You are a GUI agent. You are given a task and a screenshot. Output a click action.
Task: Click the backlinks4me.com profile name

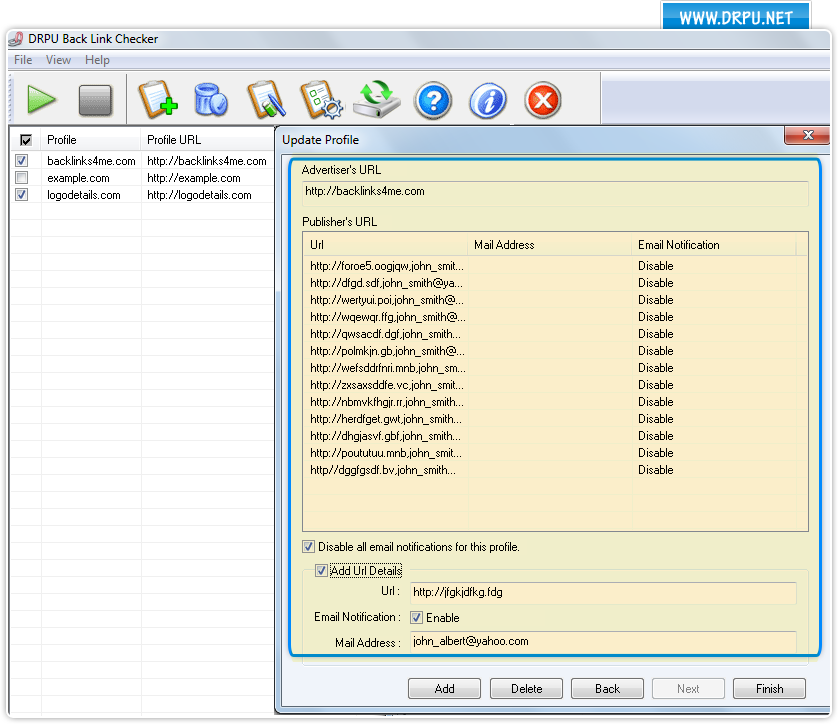91,161
